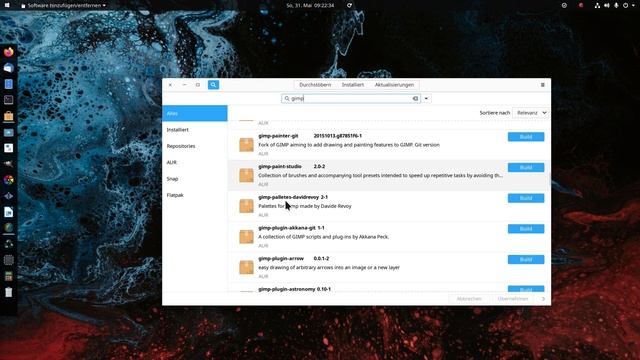Select the Flatpak filter in the sidebar

pos(195,195)
